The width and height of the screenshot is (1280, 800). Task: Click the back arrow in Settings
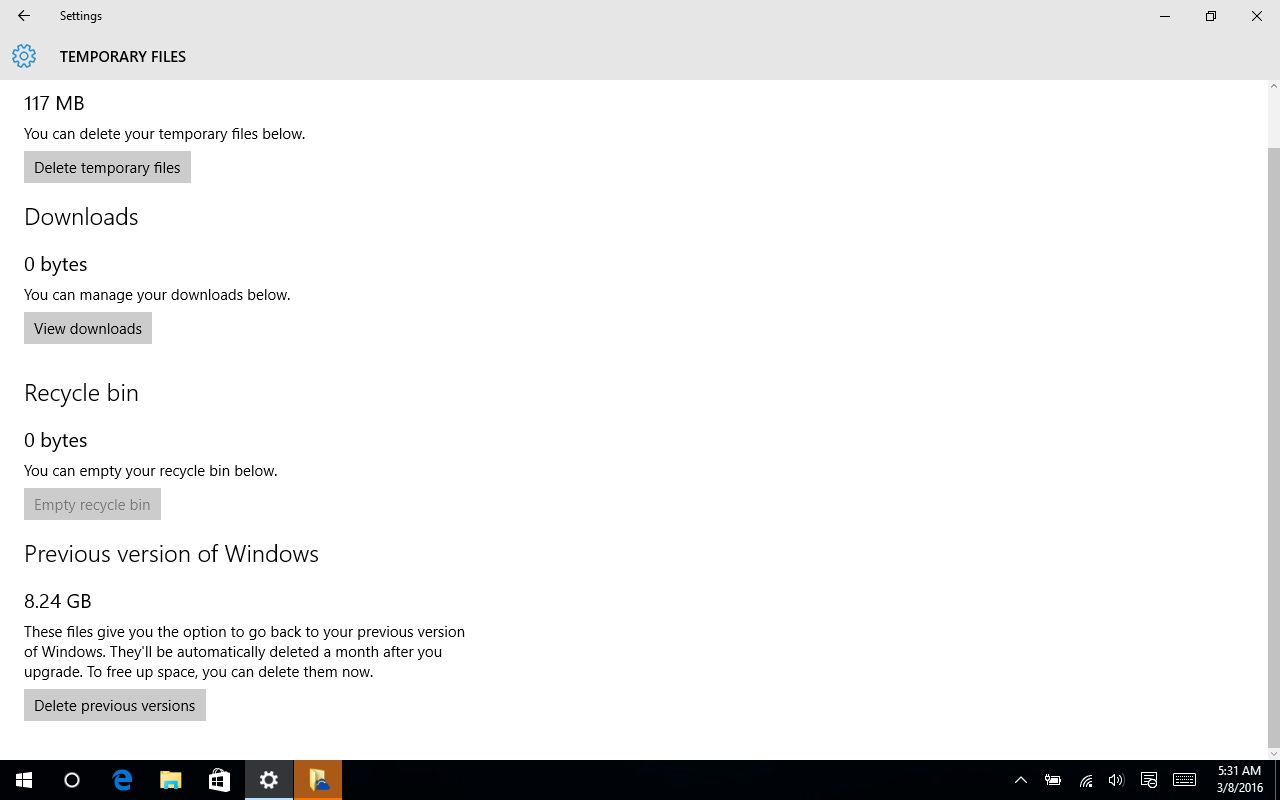(x=22, y=16)
